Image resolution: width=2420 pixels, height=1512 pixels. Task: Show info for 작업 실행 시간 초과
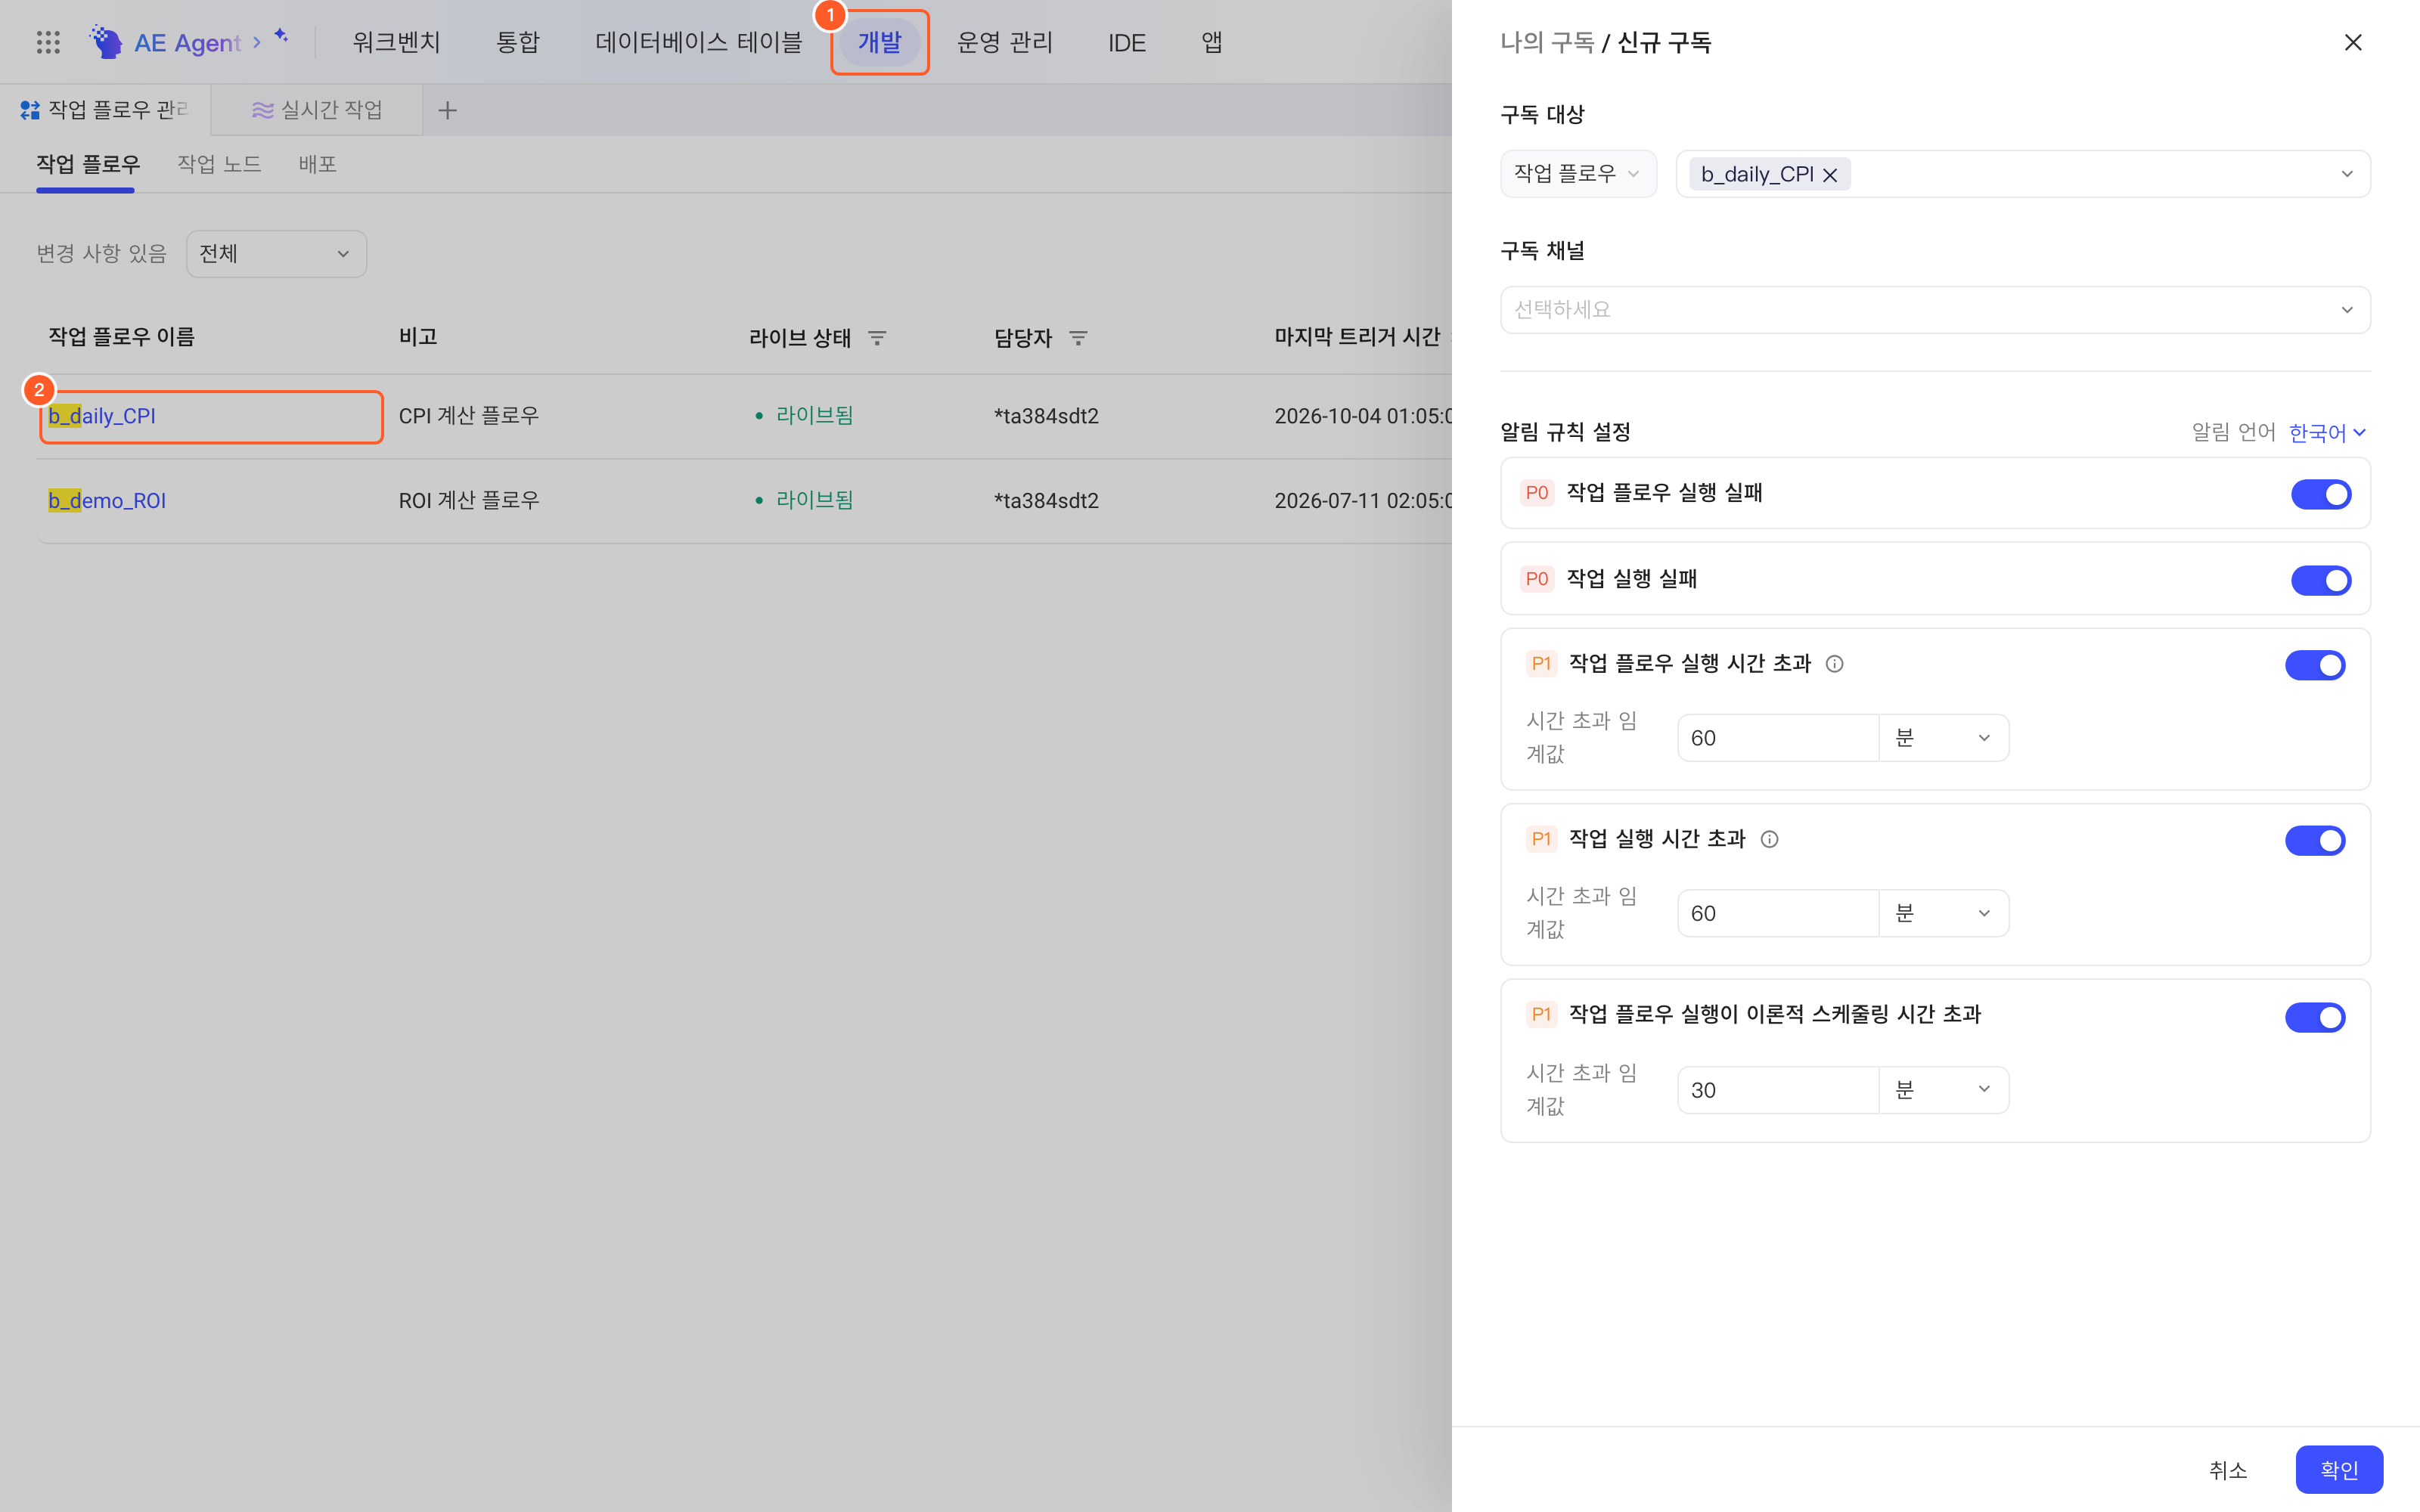pos(1769,839)
